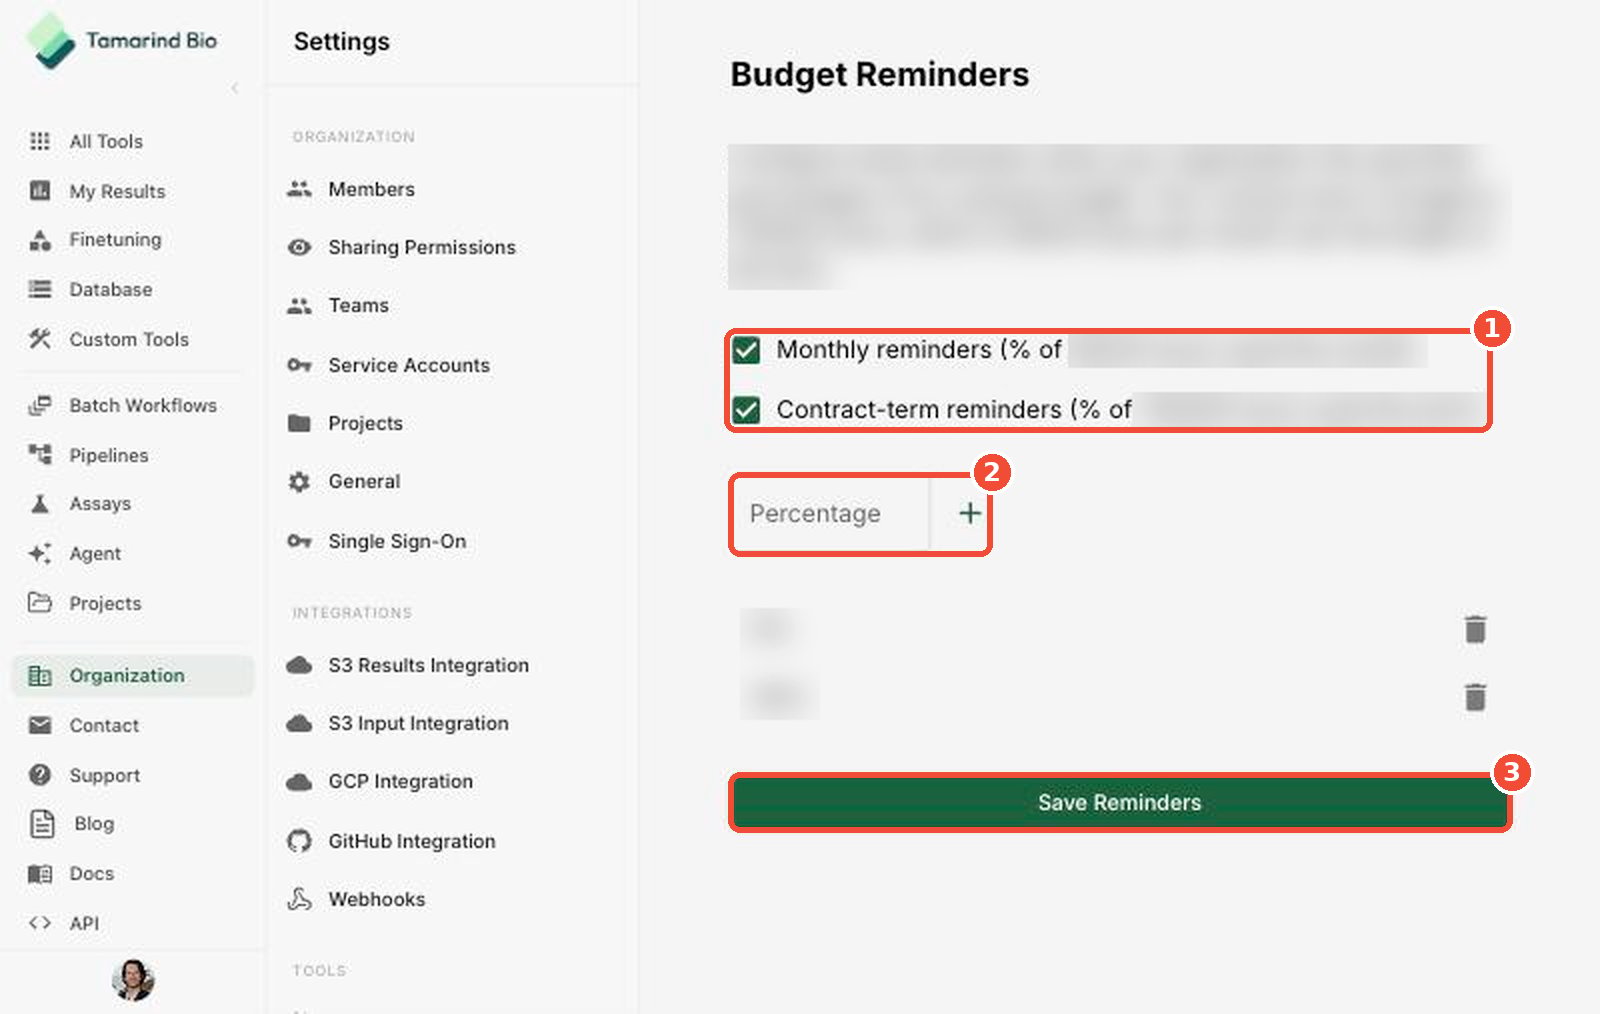Click the Save Reminders button

[1119, 802]
